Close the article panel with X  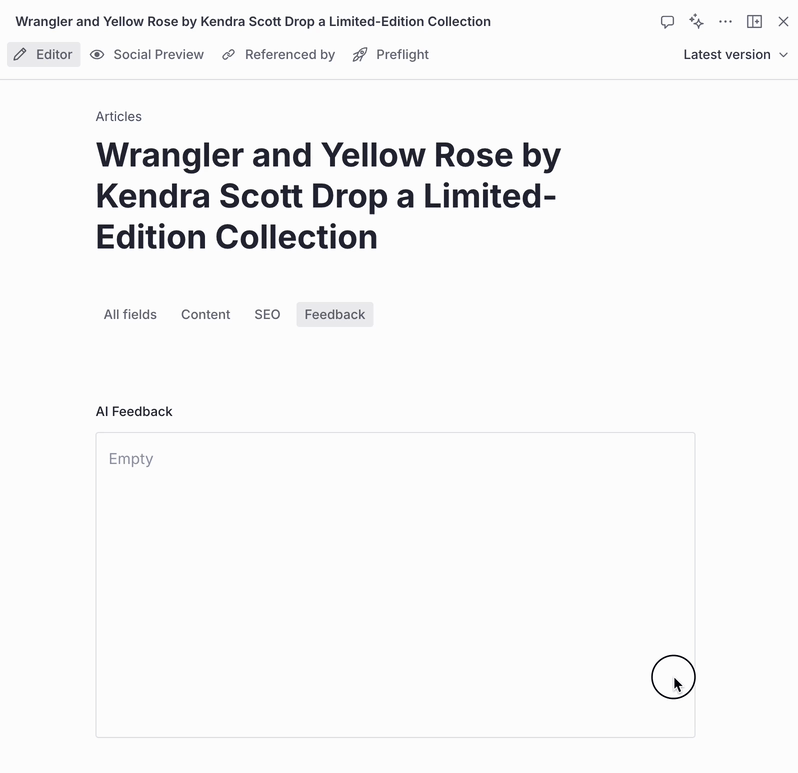click(783, 21)
